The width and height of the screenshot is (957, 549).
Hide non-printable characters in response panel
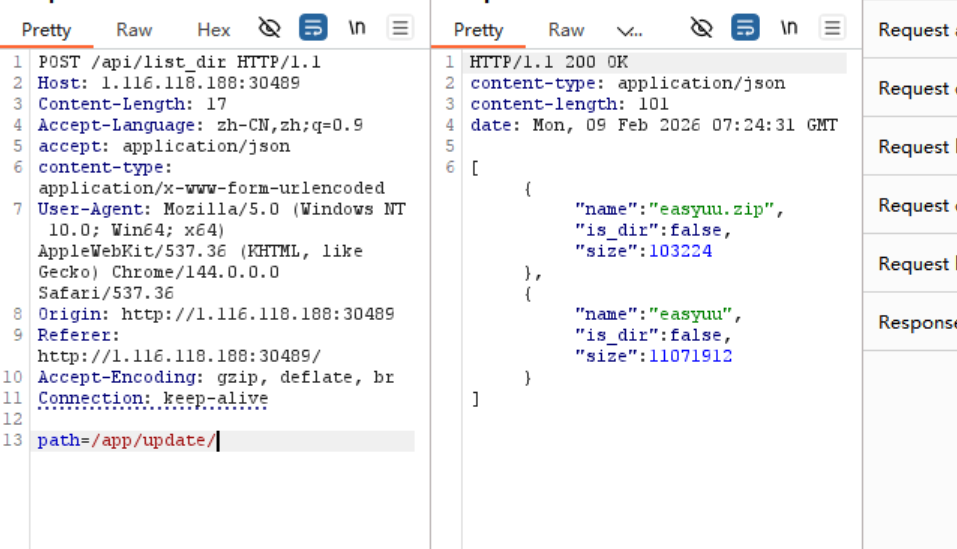701,28
